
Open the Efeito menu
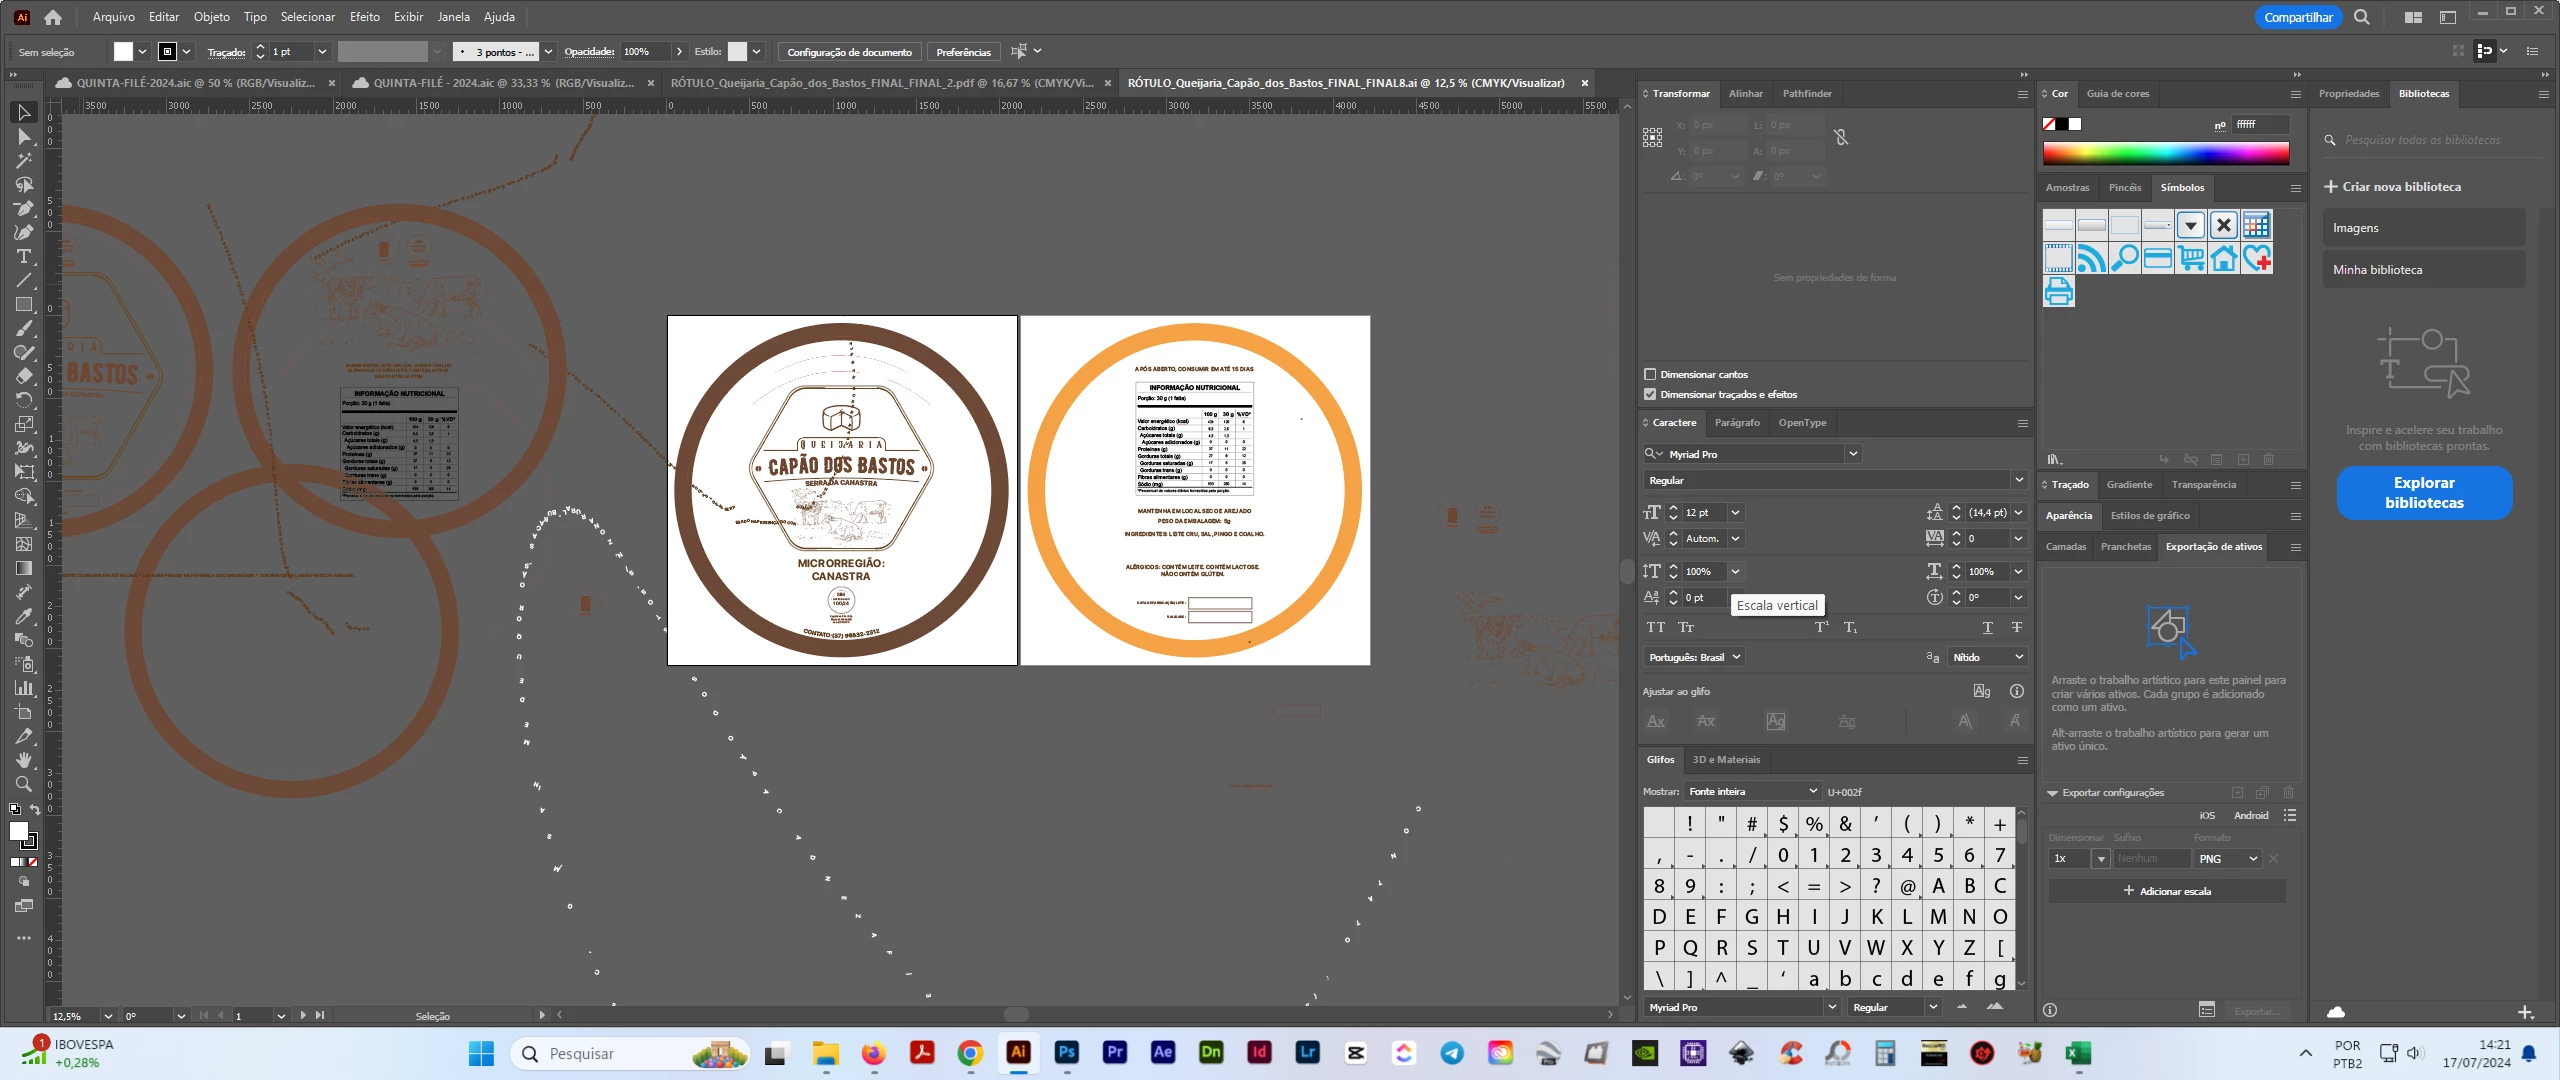click(x=364, y=16)
